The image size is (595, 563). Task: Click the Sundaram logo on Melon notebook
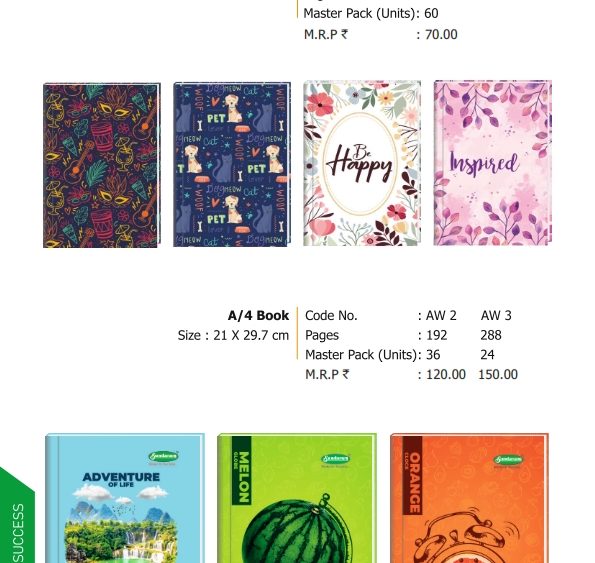pos(336,460)
